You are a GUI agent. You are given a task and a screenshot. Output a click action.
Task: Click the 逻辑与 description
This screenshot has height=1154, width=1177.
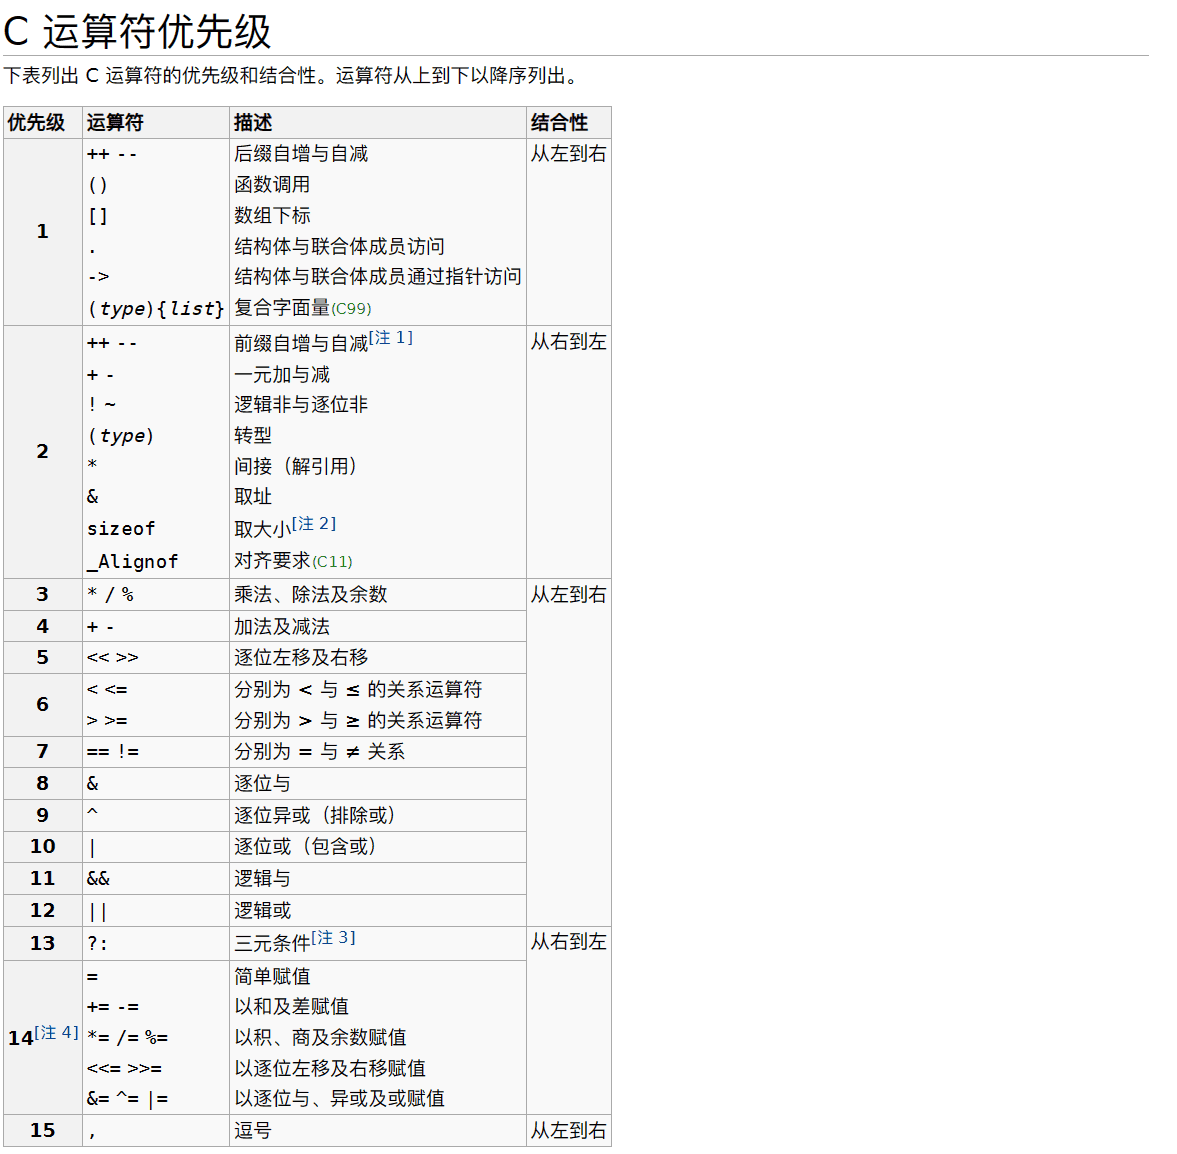click(263, 878)
